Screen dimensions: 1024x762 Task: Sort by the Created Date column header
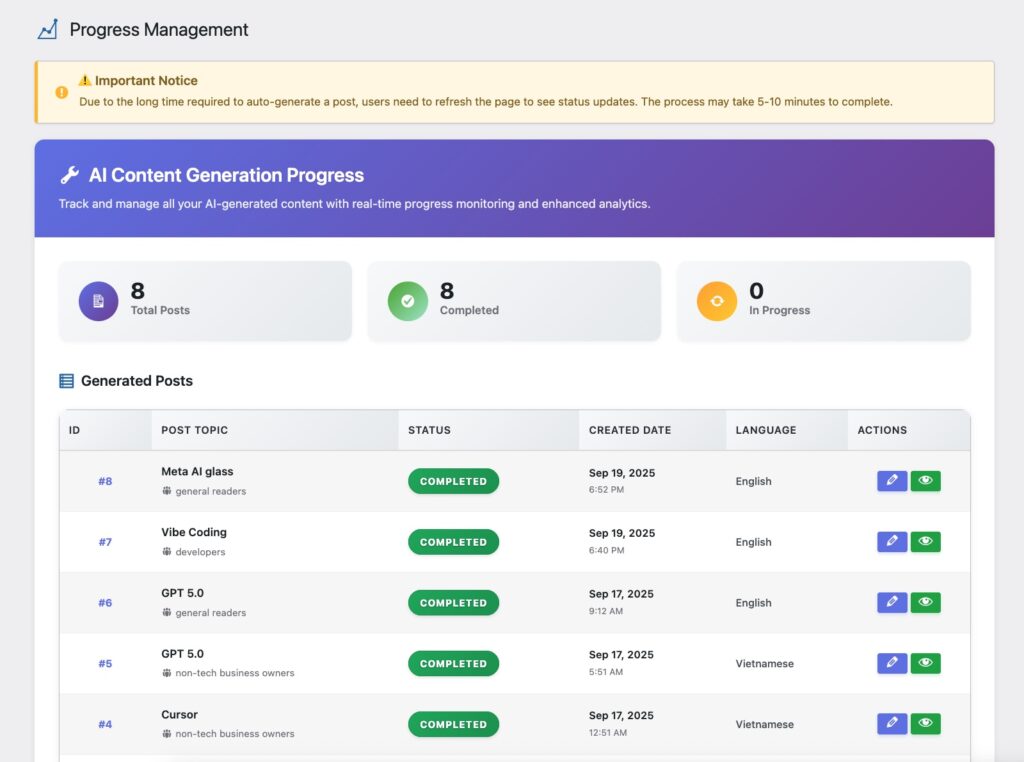(x=630, y=430)
